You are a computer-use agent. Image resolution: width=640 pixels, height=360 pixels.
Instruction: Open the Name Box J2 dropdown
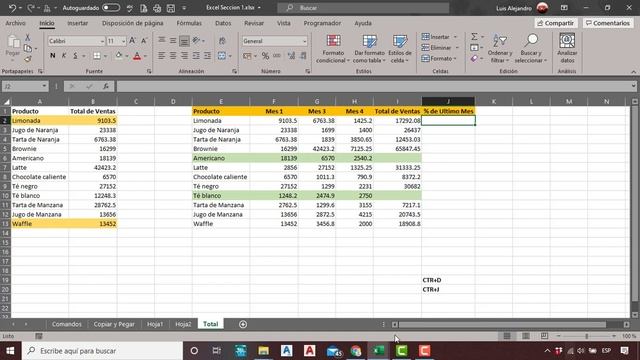click(44, 86)
